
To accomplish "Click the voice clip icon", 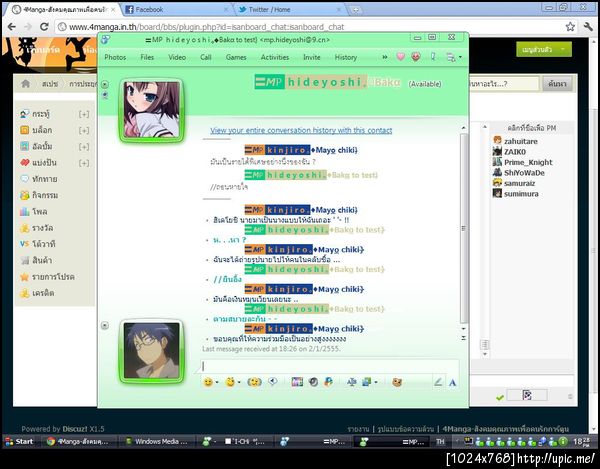I will pyautogui.click(x=273, y=381).
